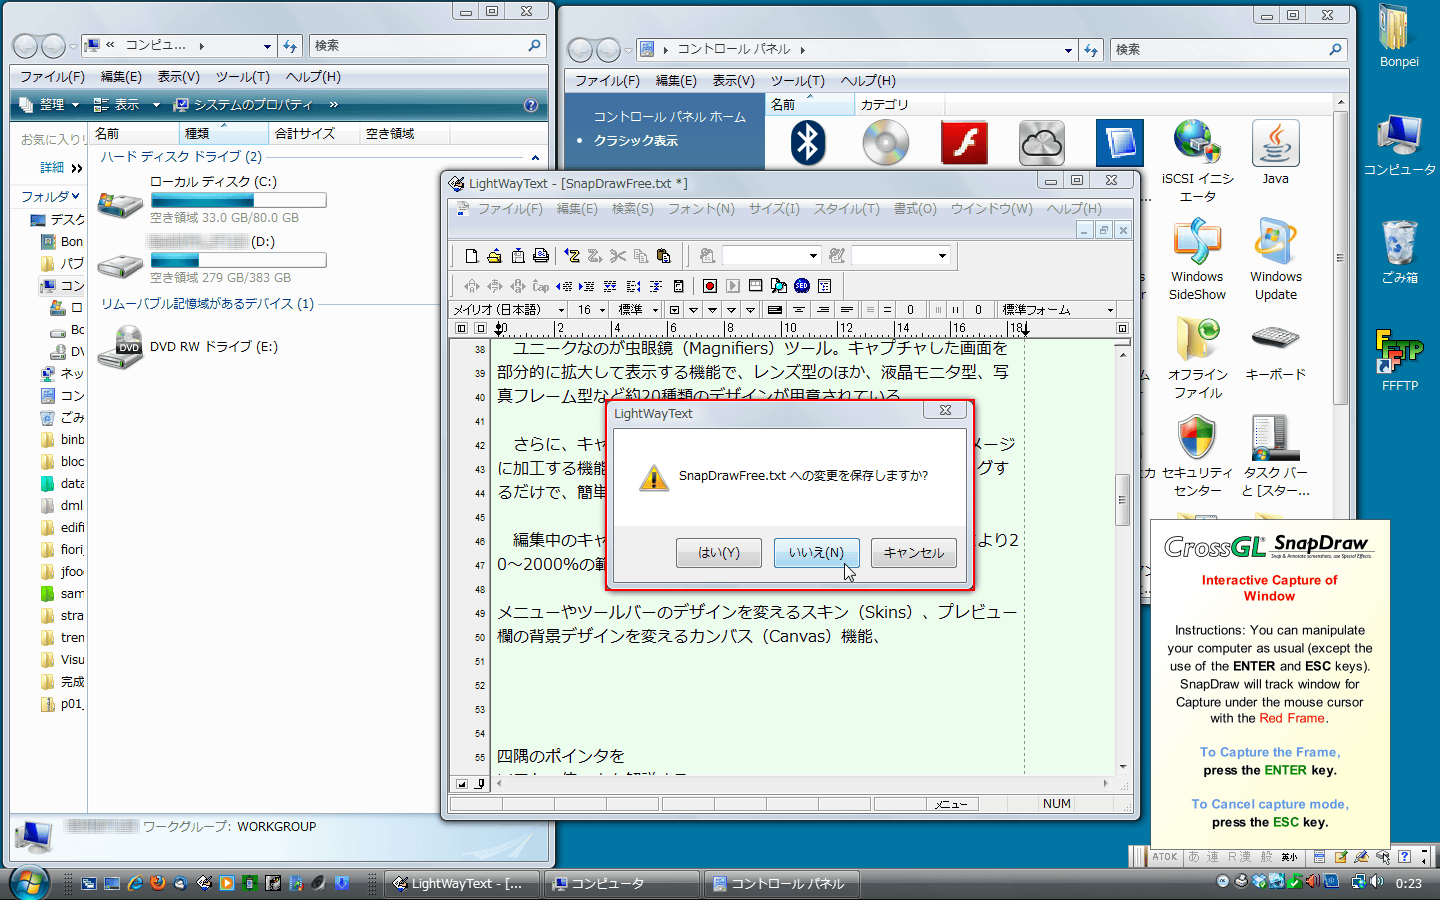Click the Windows Start orb
Screen dimensions: 1440x900
click(x=29, y=882)
